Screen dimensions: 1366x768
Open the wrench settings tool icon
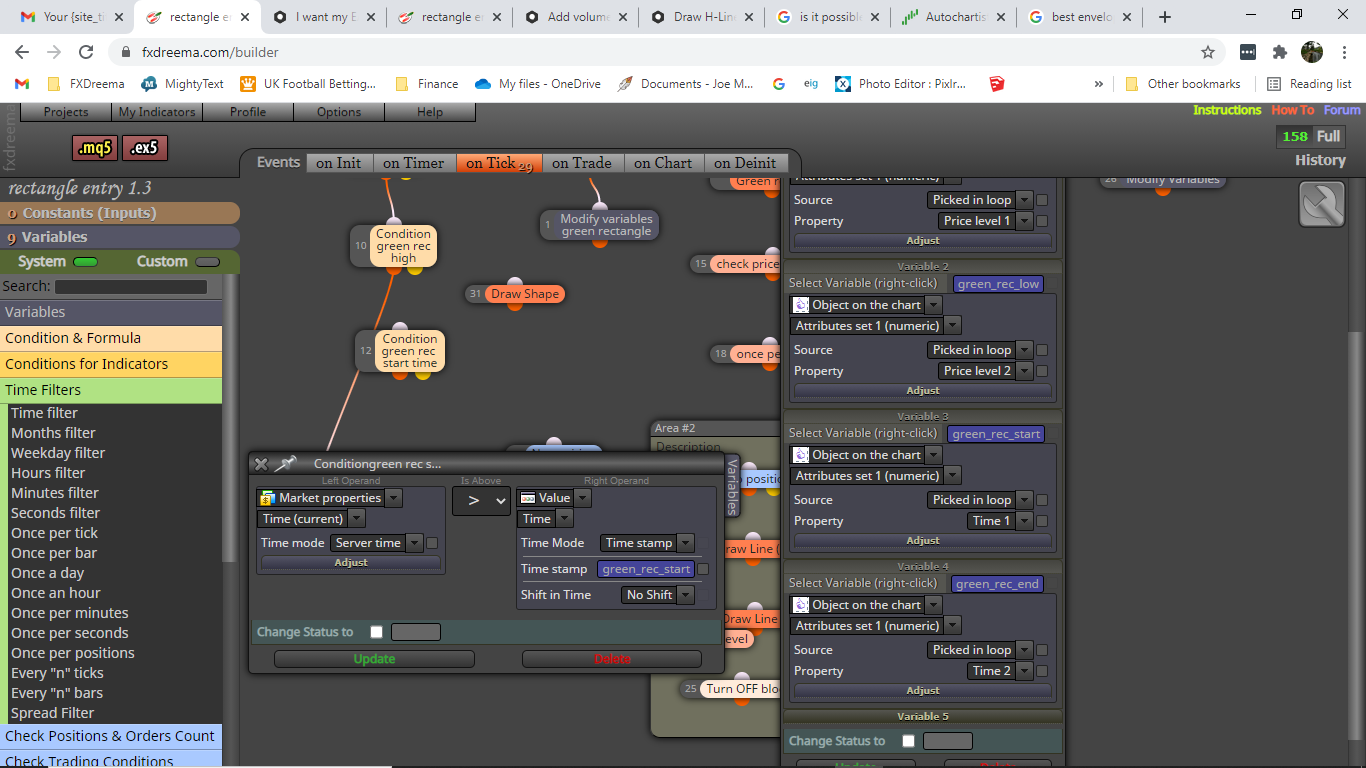click(x=1322, y=204)
